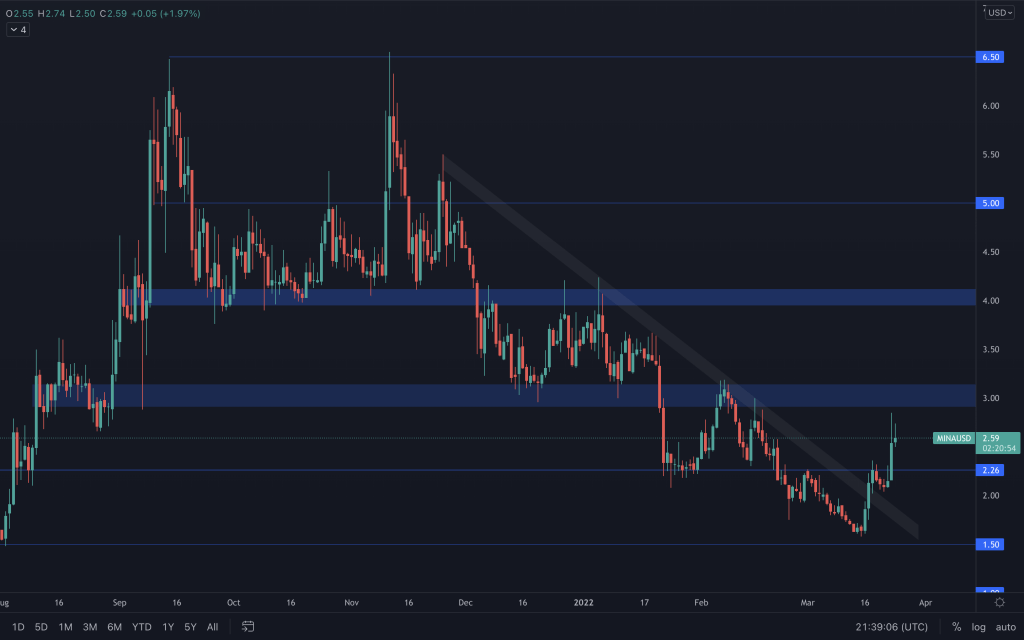Click the Sep date axis label
Screen dimensions: 1024x640
(x=119, y=603)
